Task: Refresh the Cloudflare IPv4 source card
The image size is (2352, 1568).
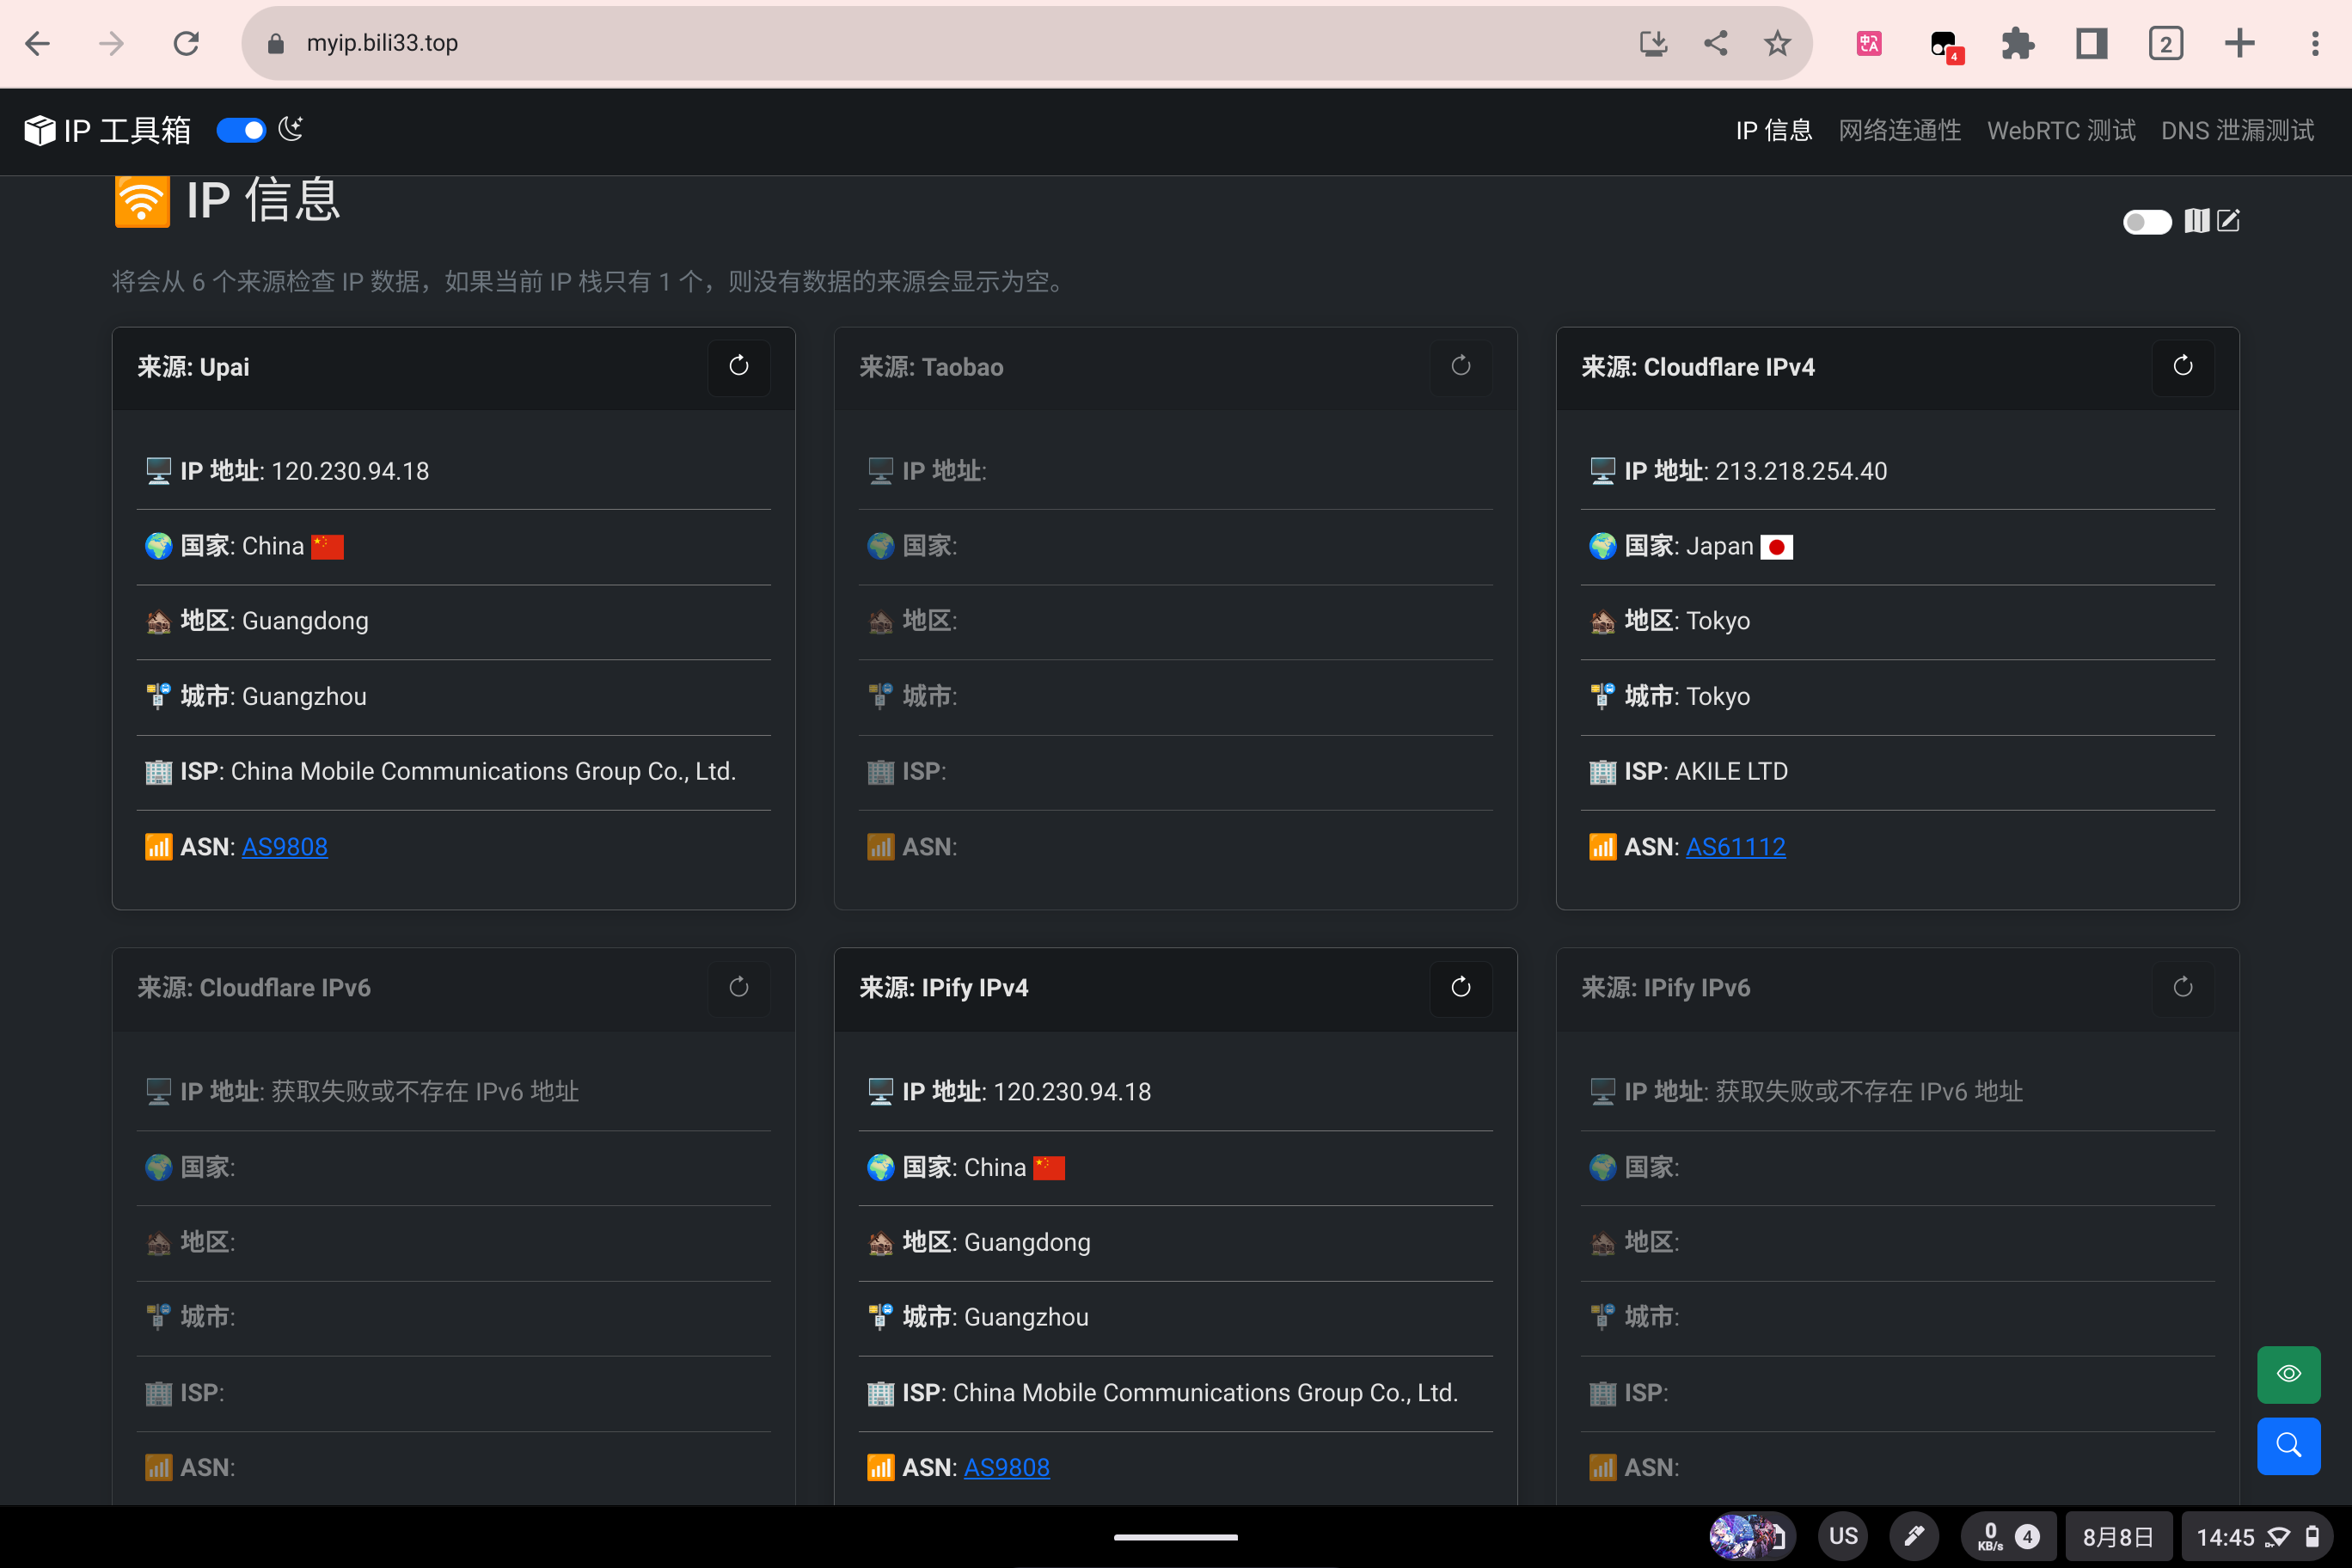Action: tap(2182, 367)
